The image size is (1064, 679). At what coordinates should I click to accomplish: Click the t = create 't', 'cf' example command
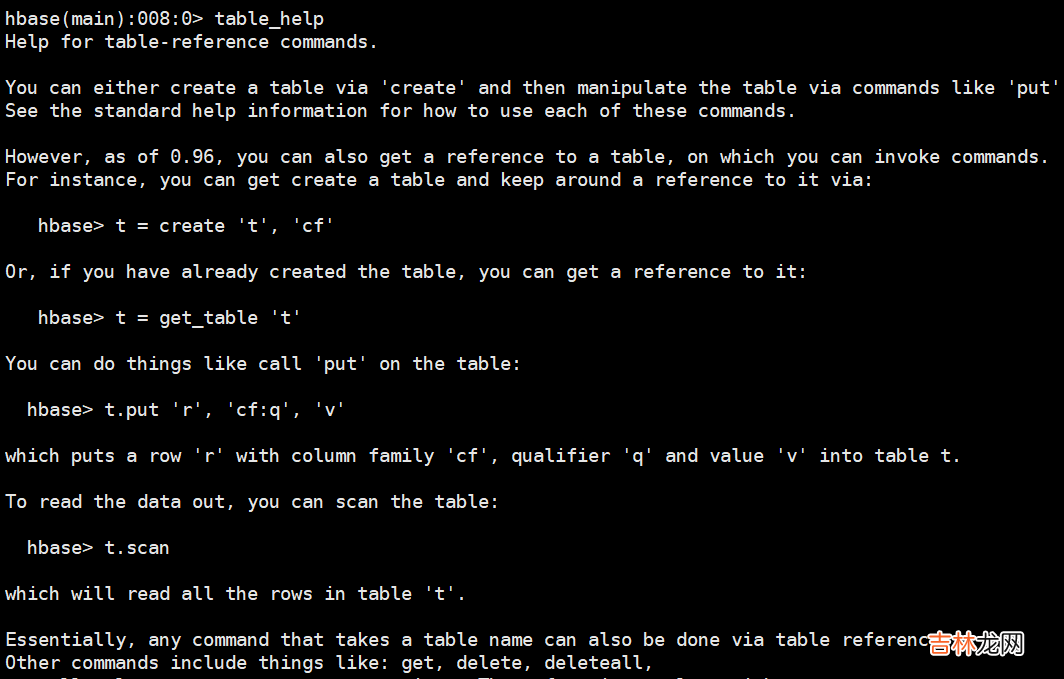coord(224,225)
